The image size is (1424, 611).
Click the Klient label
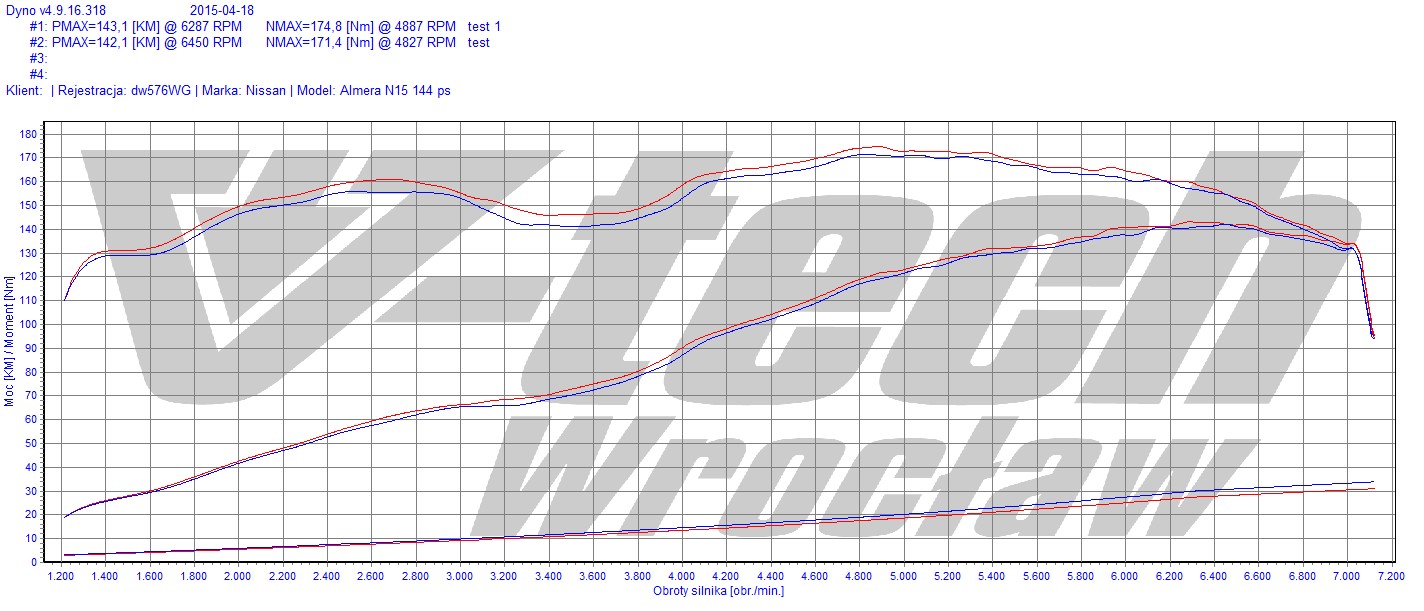pyautogui.click(x=23, y=90)
